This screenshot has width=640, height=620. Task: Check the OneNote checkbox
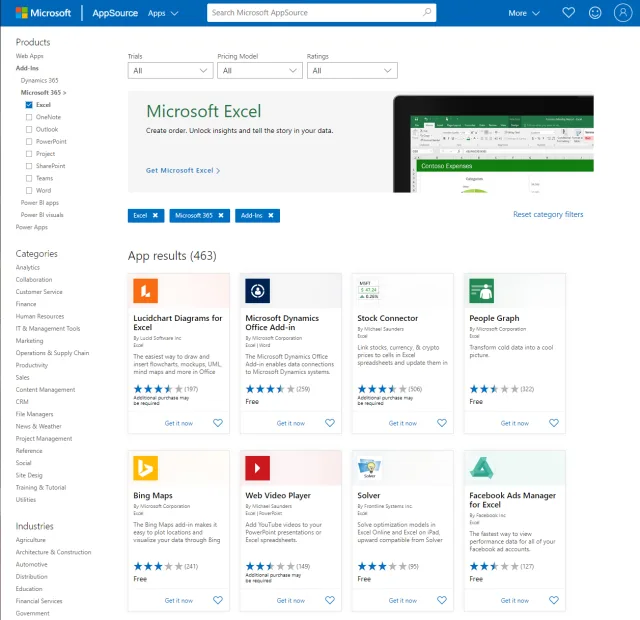tap(29, 117)
